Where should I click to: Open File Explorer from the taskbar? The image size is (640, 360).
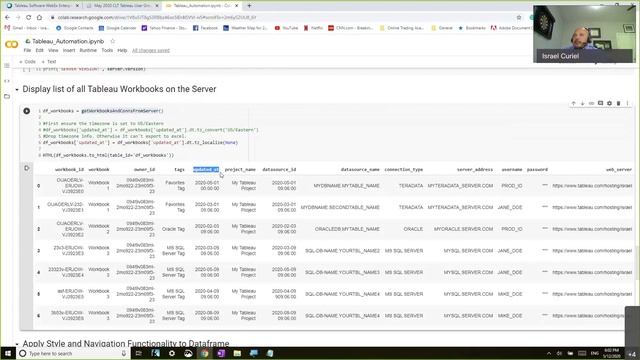pyautogui.click(x=237, y=353)
